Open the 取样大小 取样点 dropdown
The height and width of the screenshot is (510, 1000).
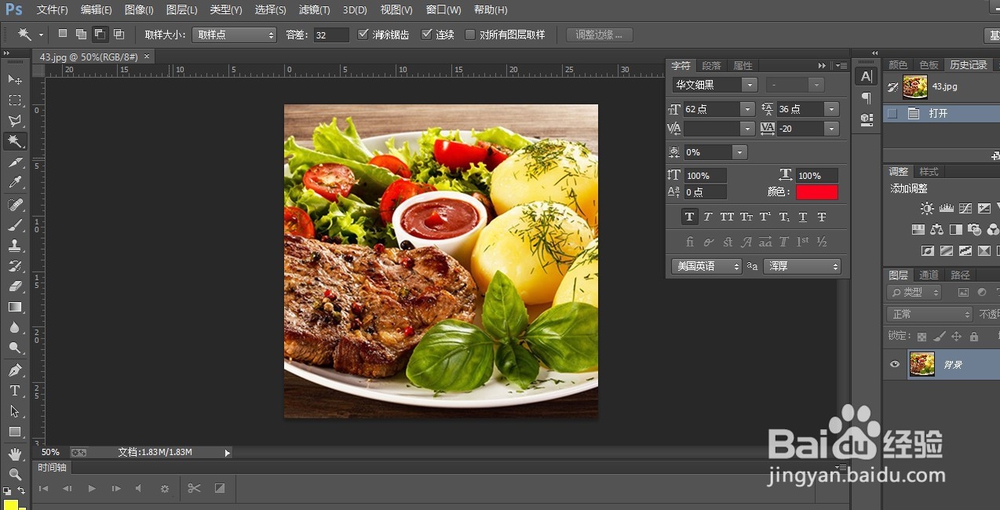click(234, 35)
